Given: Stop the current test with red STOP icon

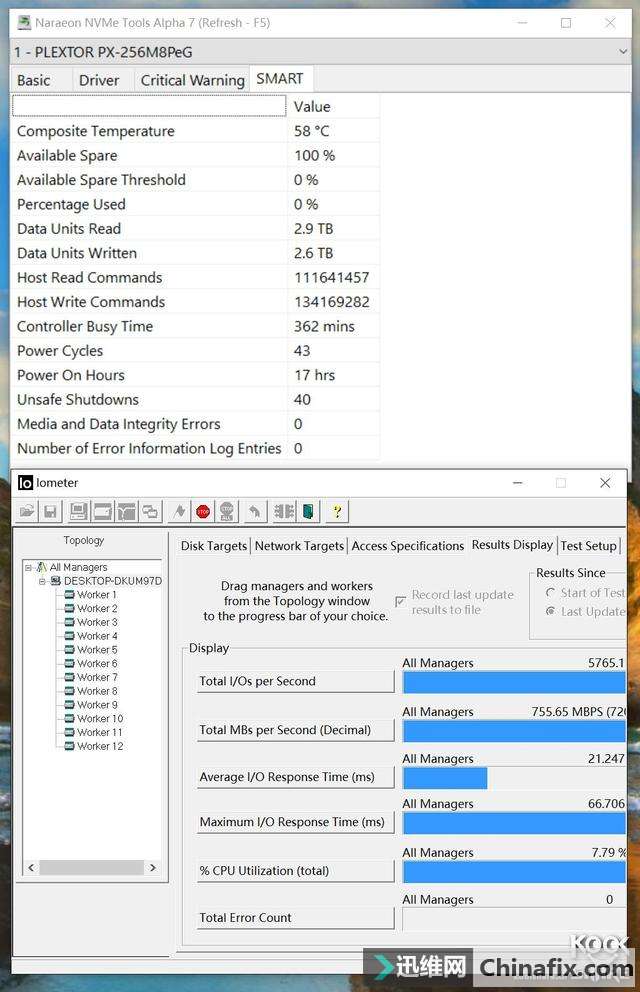Looking at the screenshot, I should click(203, 511).
